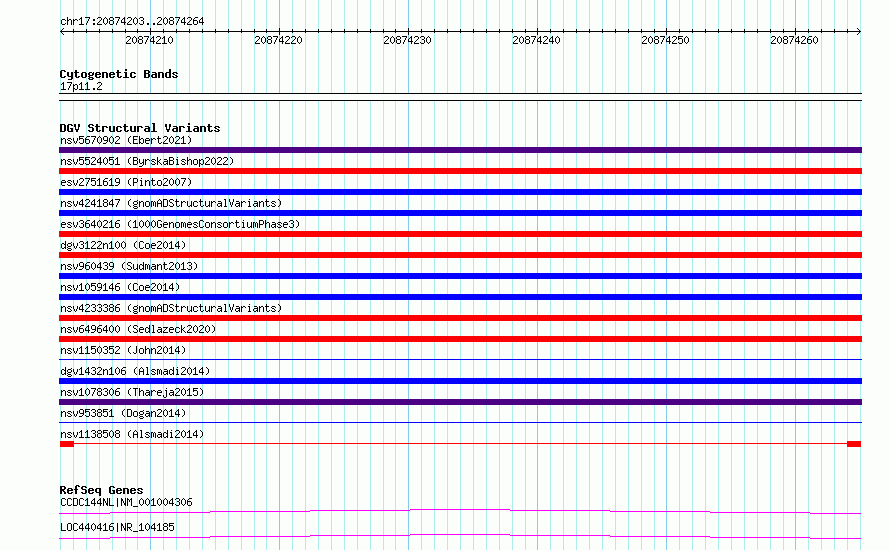
Task: Click the nsv960439 (Sudmant2013) label
Action: coord(129,266)
